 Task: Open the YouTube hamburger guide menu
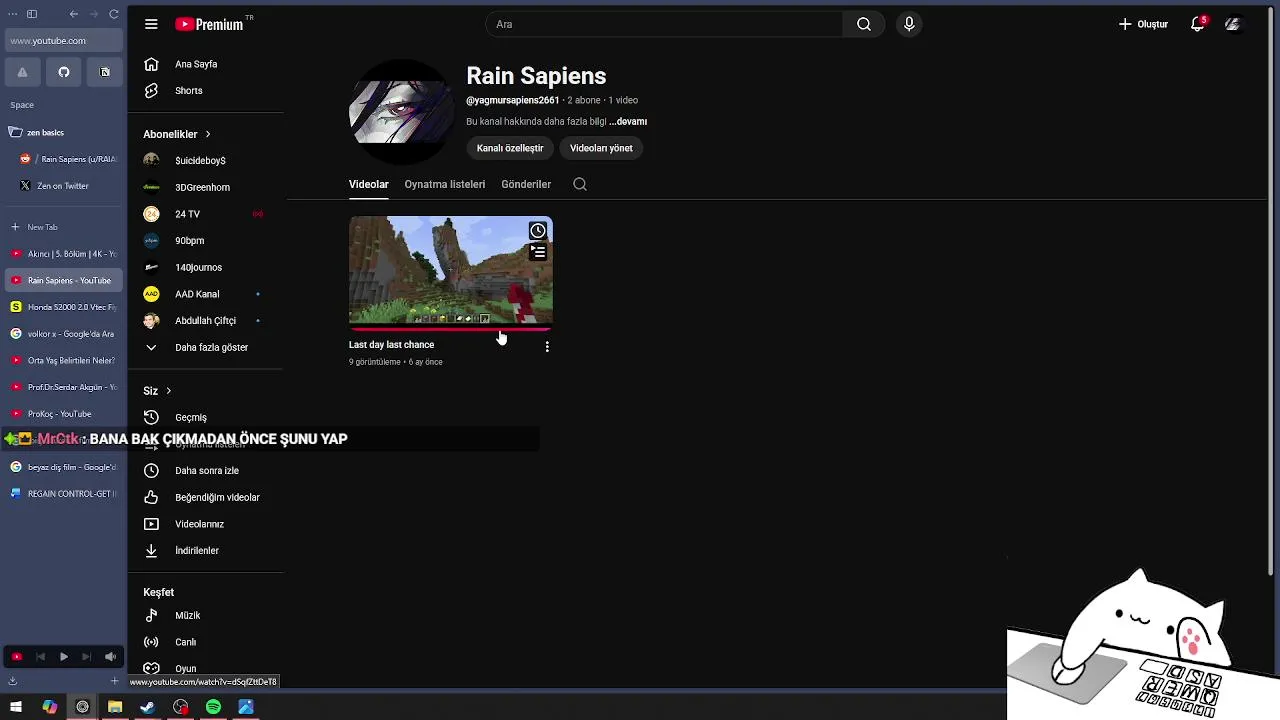(x=151, y=24)
